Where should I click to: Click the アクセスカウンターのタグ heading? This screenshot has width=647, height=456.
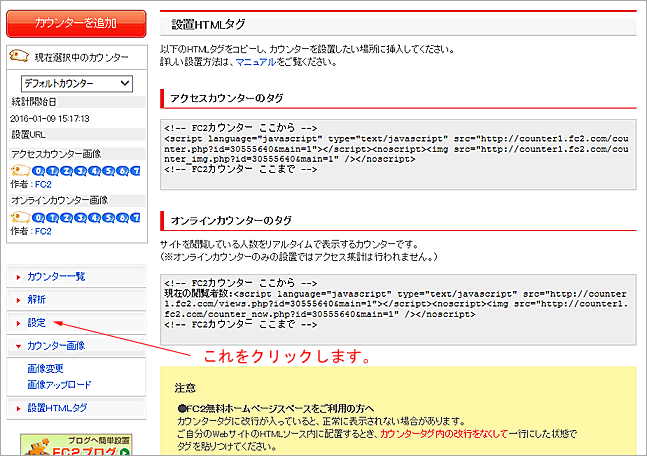[x=227, y=98]
